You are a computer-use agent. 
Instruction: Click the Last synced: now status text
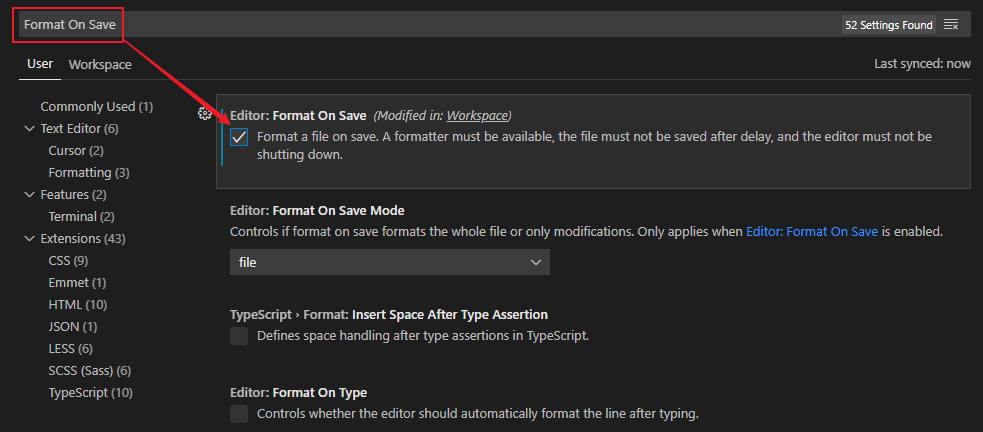point(921,64)
